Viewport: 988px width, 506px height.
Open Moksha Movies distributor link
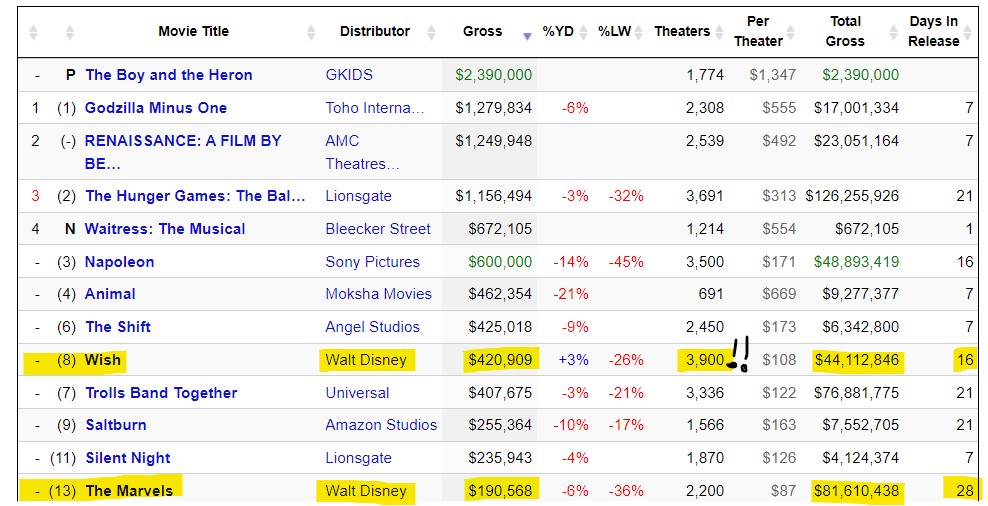[x=379, y=294]
